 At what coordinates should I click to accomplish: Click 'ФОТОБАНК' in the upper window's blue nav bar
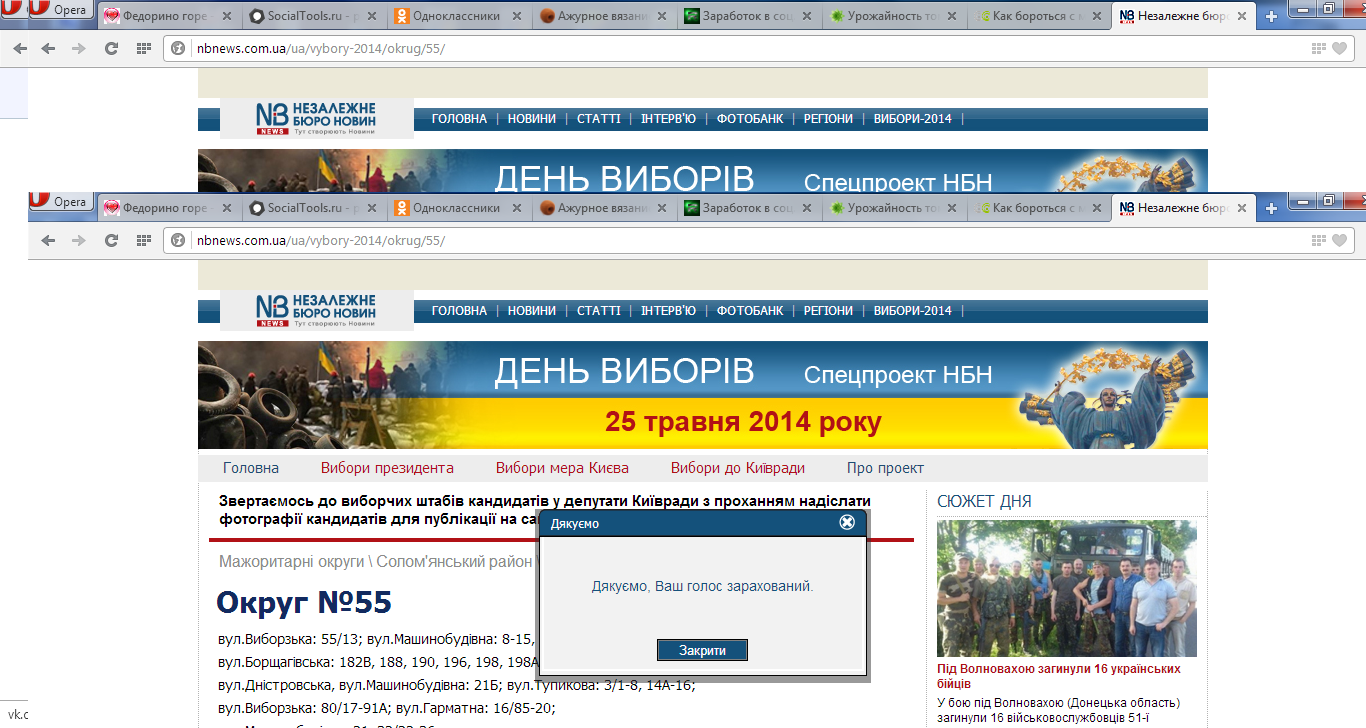coord(750,119)
